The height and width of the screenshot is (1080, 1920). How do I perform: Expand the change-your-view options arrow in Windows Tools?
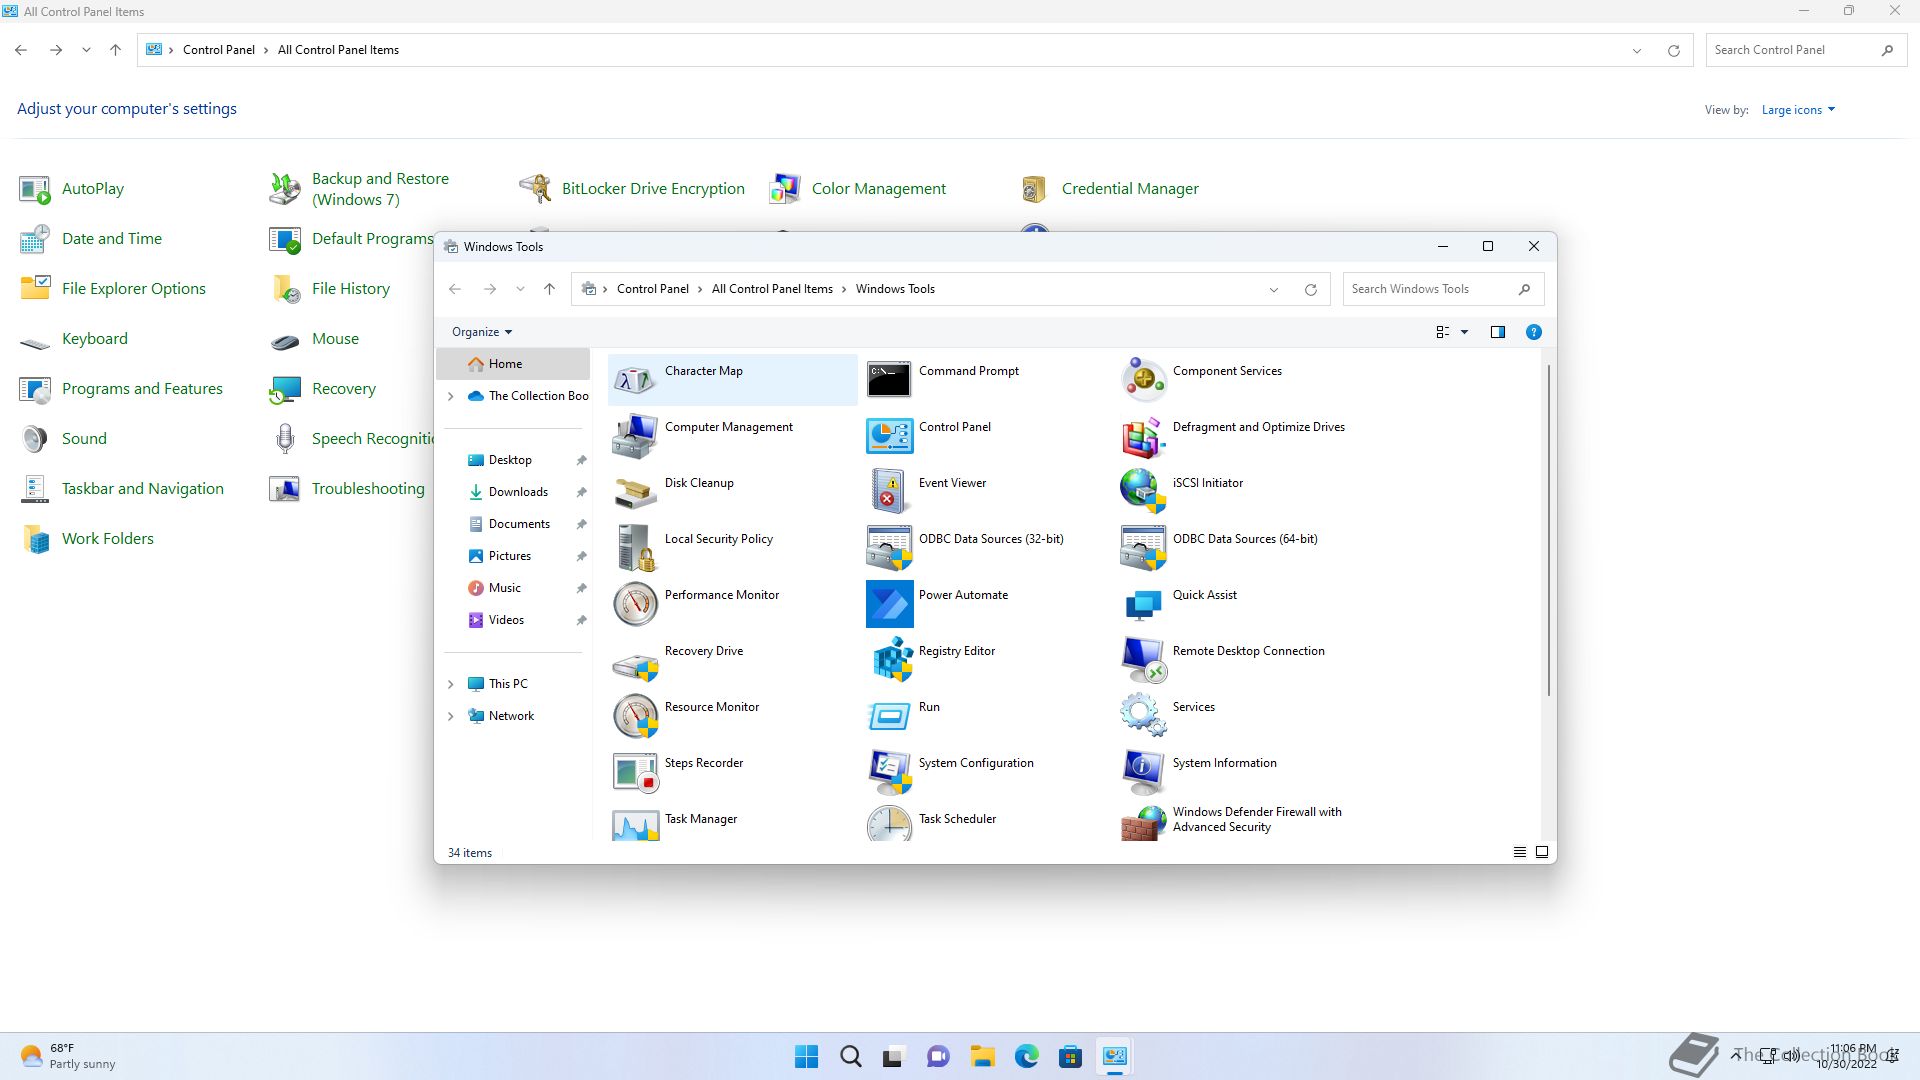coord(1464,332)
